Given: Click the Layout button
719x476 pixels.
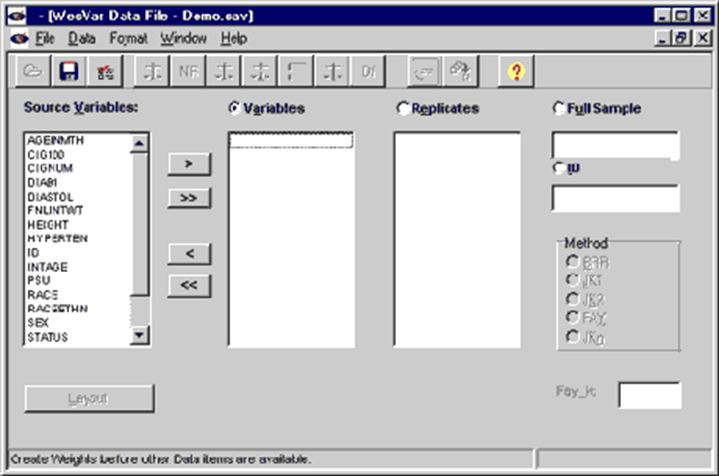Looking at the screenshot, I should (x=89, y=399).
